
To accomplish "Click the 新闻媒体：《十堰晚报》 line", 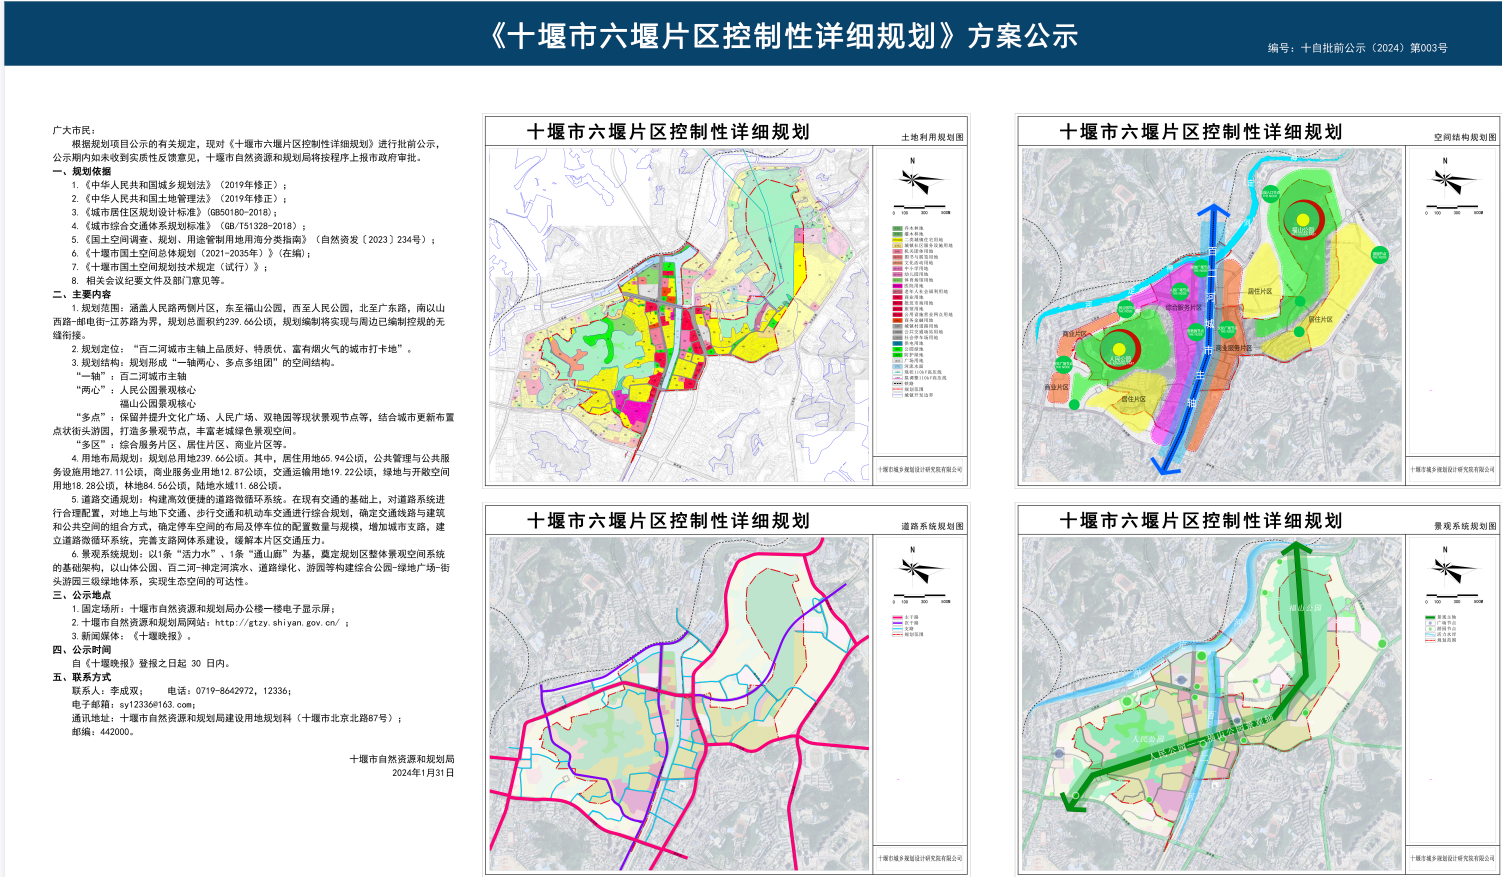I will tap(131, 636).
